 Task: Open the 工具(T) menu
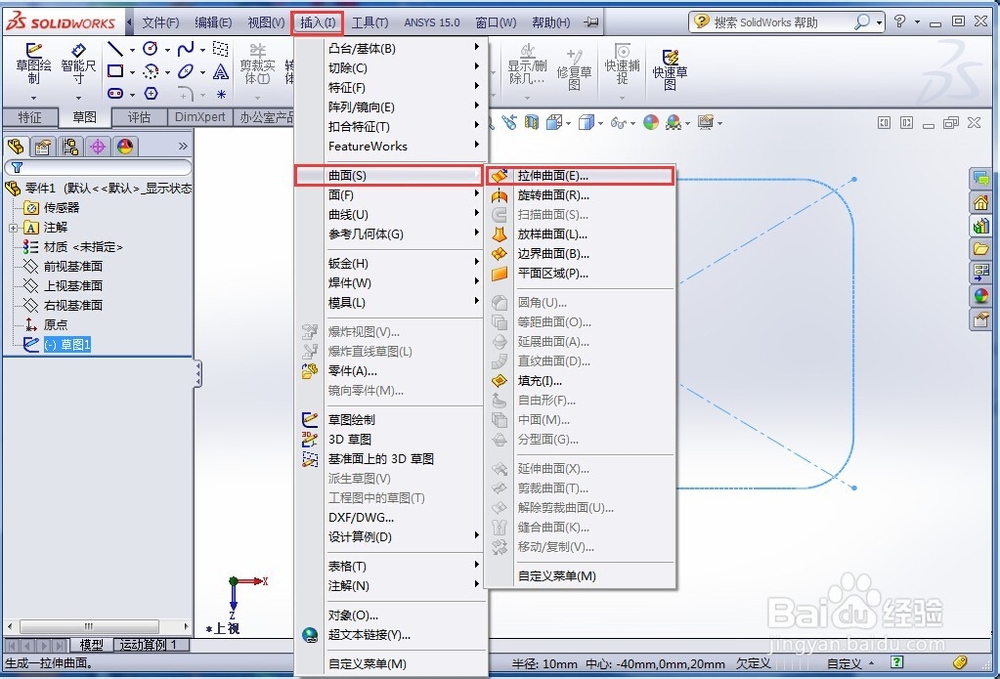[x=370, y=23]
